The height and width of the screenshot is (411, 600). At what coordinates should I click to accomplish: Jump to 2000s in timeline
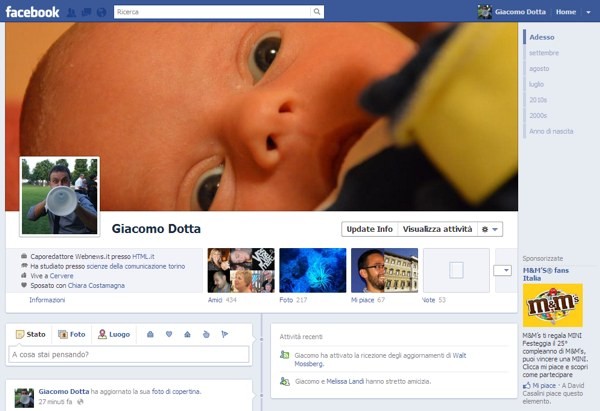pos(538,115)
